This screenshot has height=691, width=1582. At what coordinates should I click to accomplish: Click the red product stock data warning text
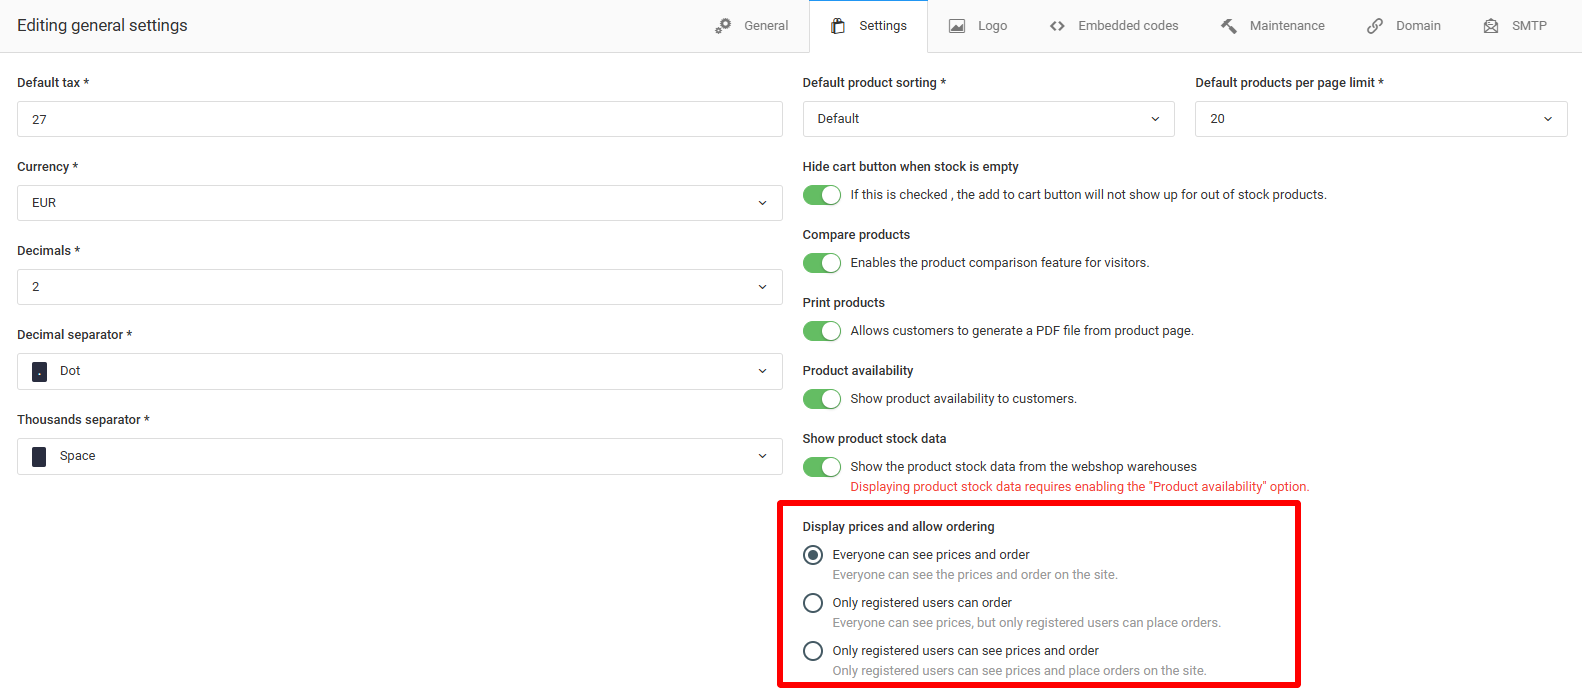[x=1080, y=487]
